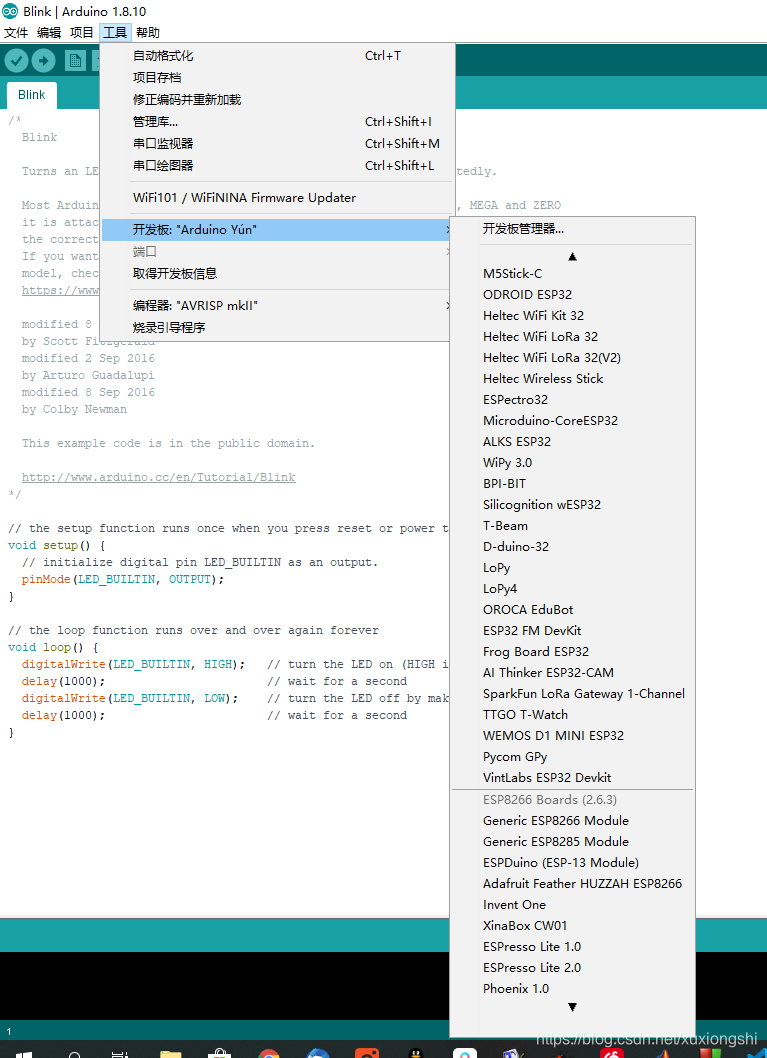The height and width of the screenshot is (1058, 767).
Task: Click the pinMode(LED_BUILTIN, OUTPUT) code line
Action: click(123, 580)
